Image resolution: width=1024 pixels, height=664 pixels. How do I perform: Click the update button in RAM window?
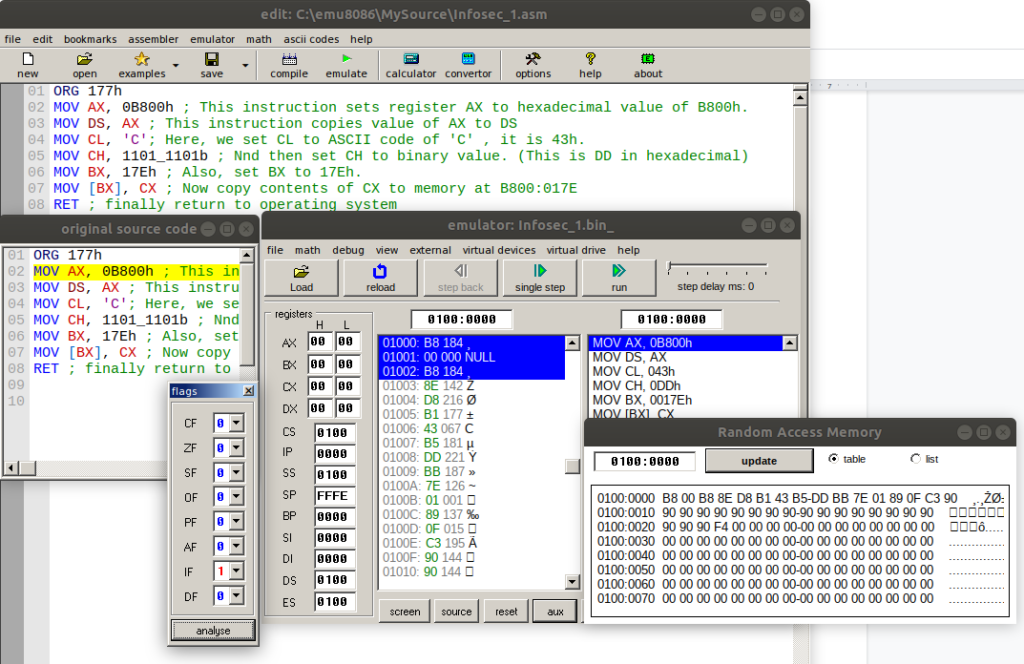[759, 461]
